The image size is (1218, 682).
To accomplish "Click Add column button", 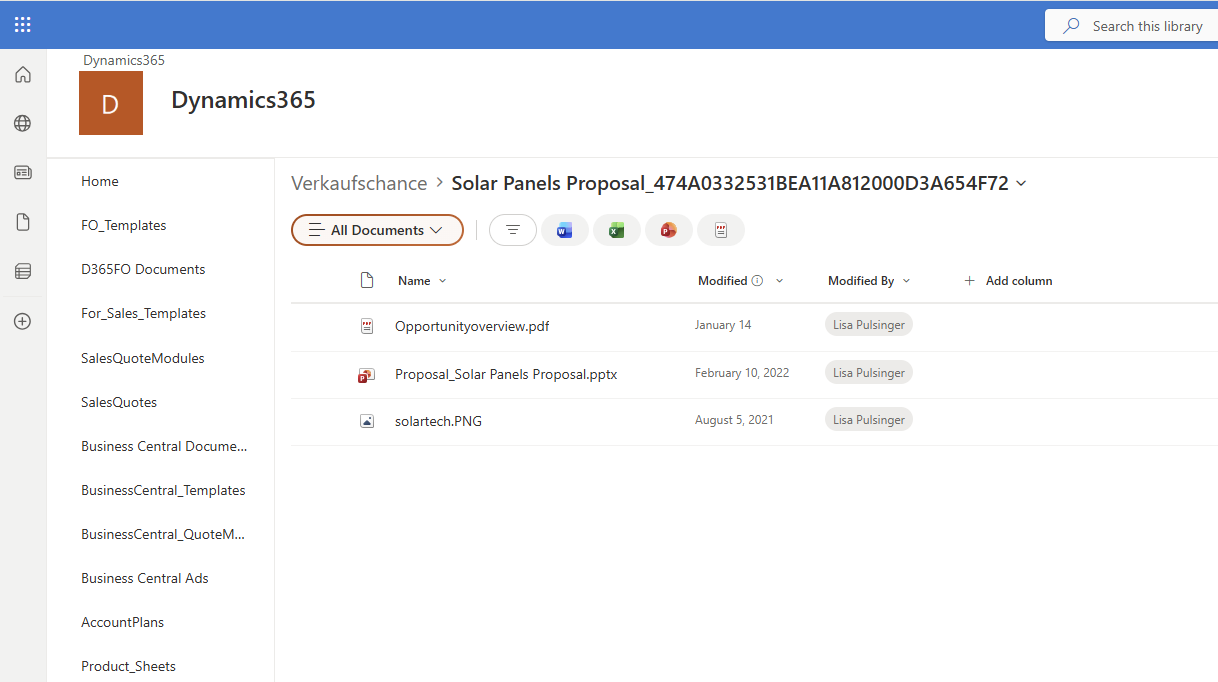I will 1008,281.
